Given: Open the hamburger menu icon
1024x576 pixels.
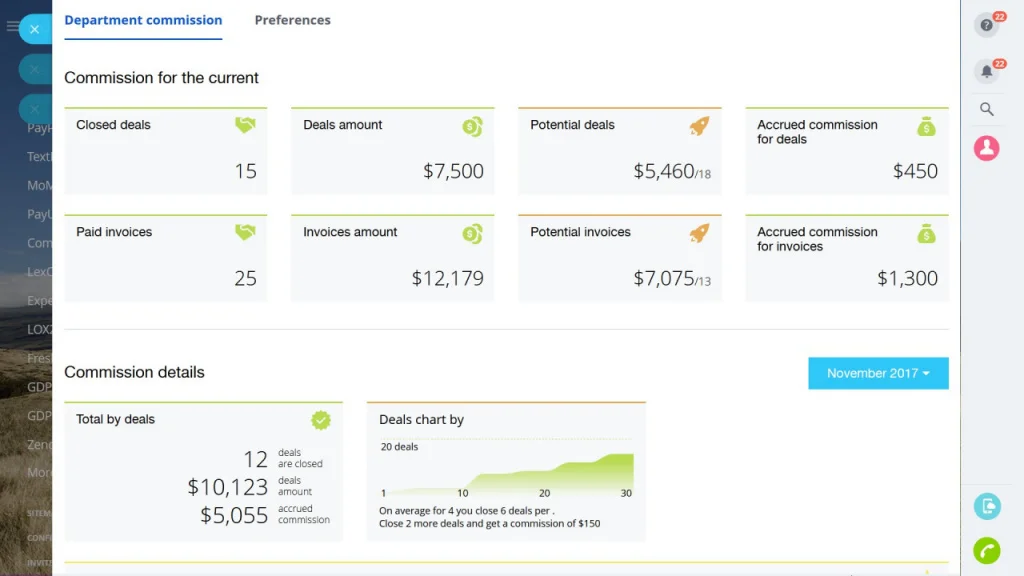Looking at the screenshot, I should pyautogui.click(x=12, y=26).
